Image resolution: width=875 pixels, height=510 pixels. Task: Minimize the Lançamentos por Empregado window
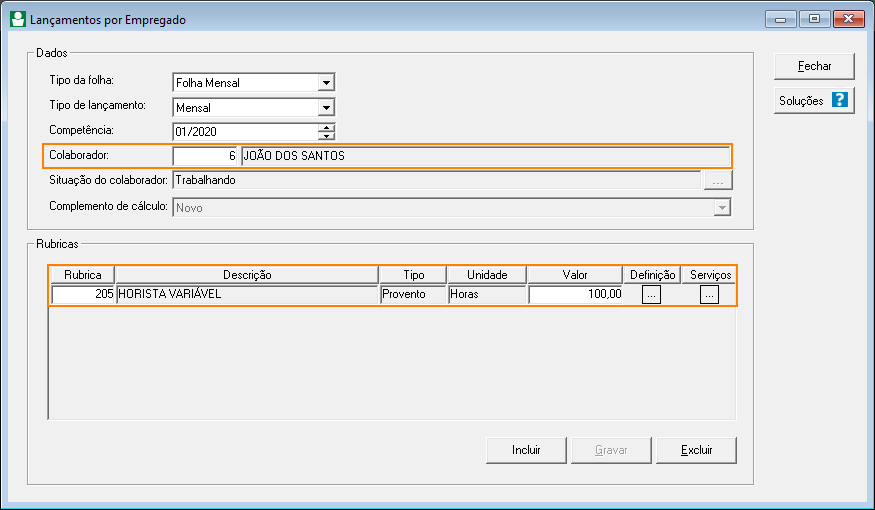(781, 19)
